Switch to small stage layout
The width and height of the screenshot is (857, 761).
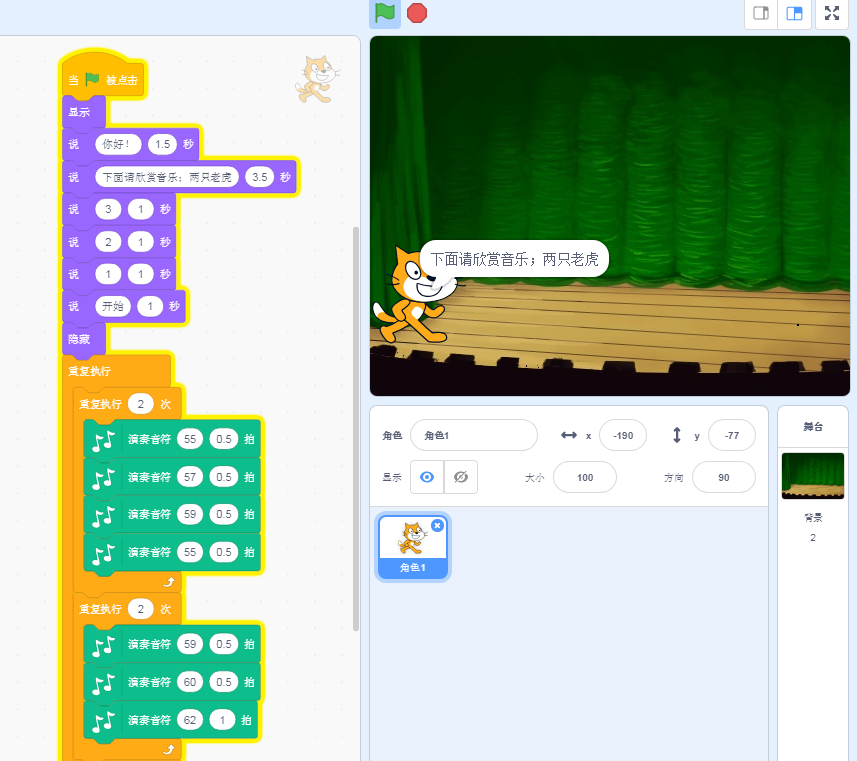coord(761,13)
